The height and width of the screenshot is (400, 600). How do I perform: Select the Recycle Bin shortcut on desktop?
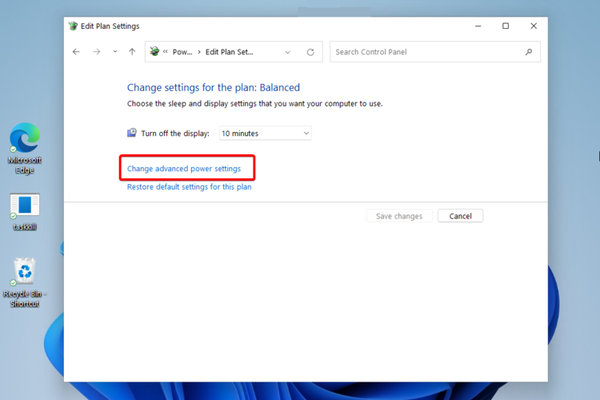[x=24, y=278]
